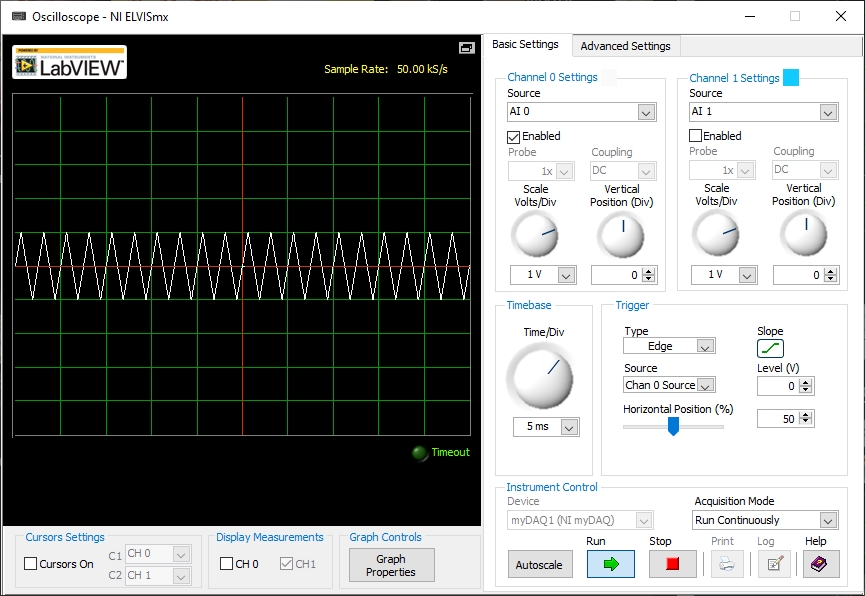Open the trigger Type Edge dropdown

pyautogui.click(x=669, y=346)
